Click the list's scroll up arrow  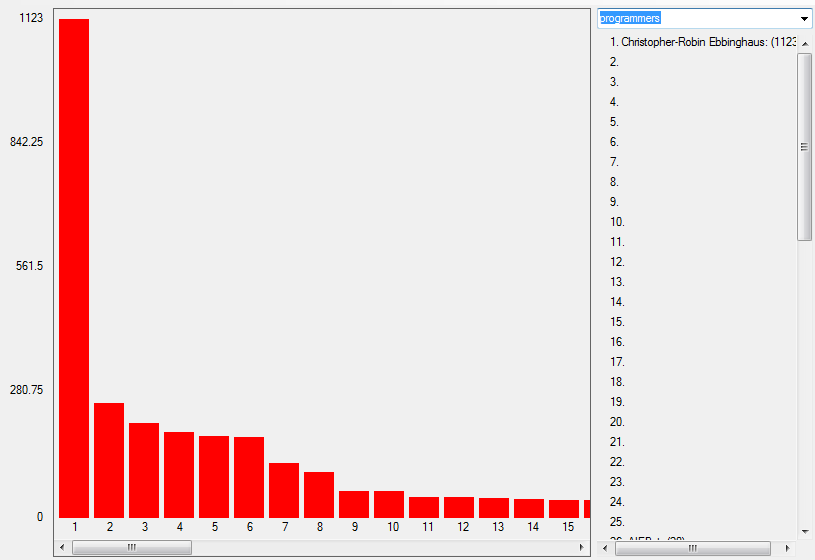pyautogui.click(x=805, y=44)
